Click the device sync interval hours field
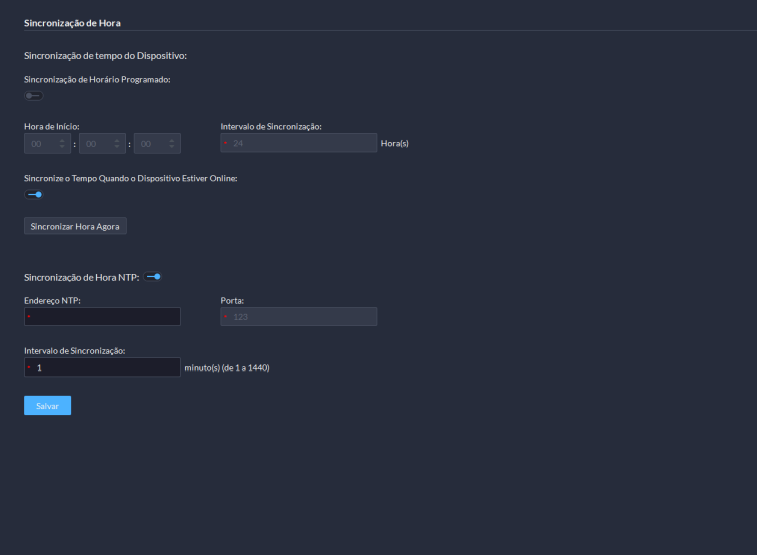The width and height of the screenshot is (757, 555). click(x=298, y=143)
